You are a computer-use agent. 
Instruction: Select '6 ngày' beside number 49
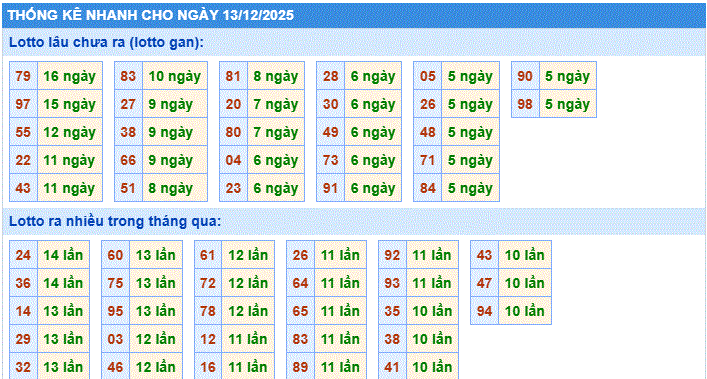373,132
